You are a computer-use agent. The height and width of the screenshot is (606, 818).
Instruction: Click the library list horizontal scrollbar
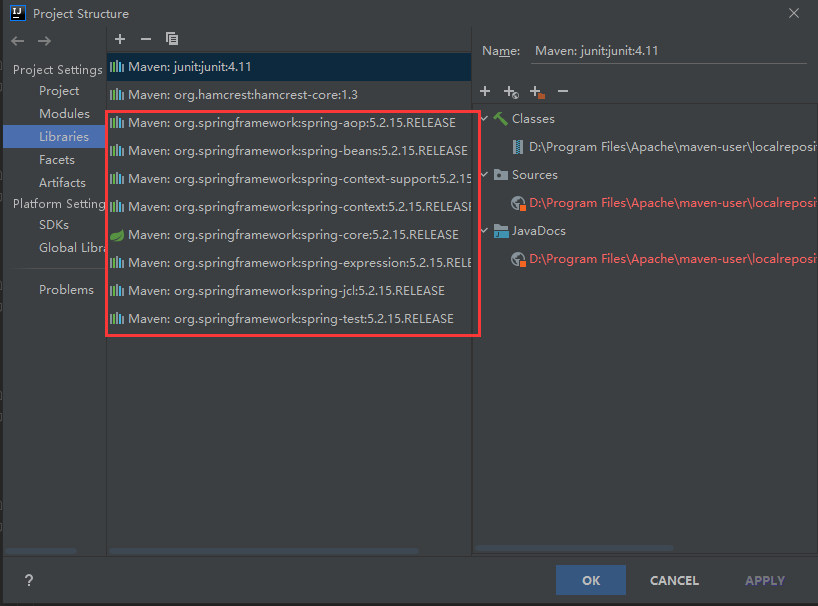pos(263,551)
